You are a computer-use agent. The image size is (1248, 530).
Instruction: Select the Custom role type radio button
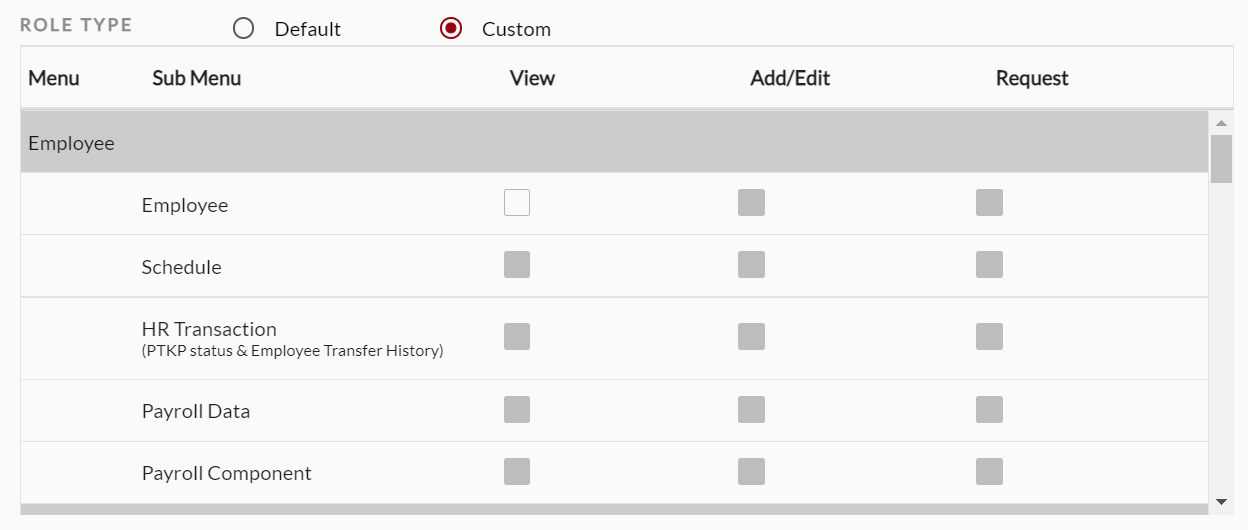[451, 29]
